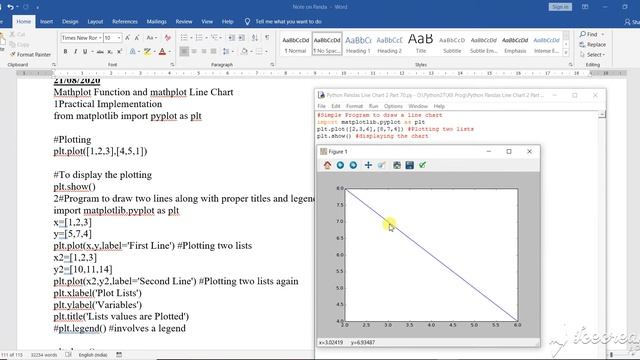The width and height of the screenshot is (640, 360).
Task: Insert a numbered list
Action: click(x=199, y=38)
